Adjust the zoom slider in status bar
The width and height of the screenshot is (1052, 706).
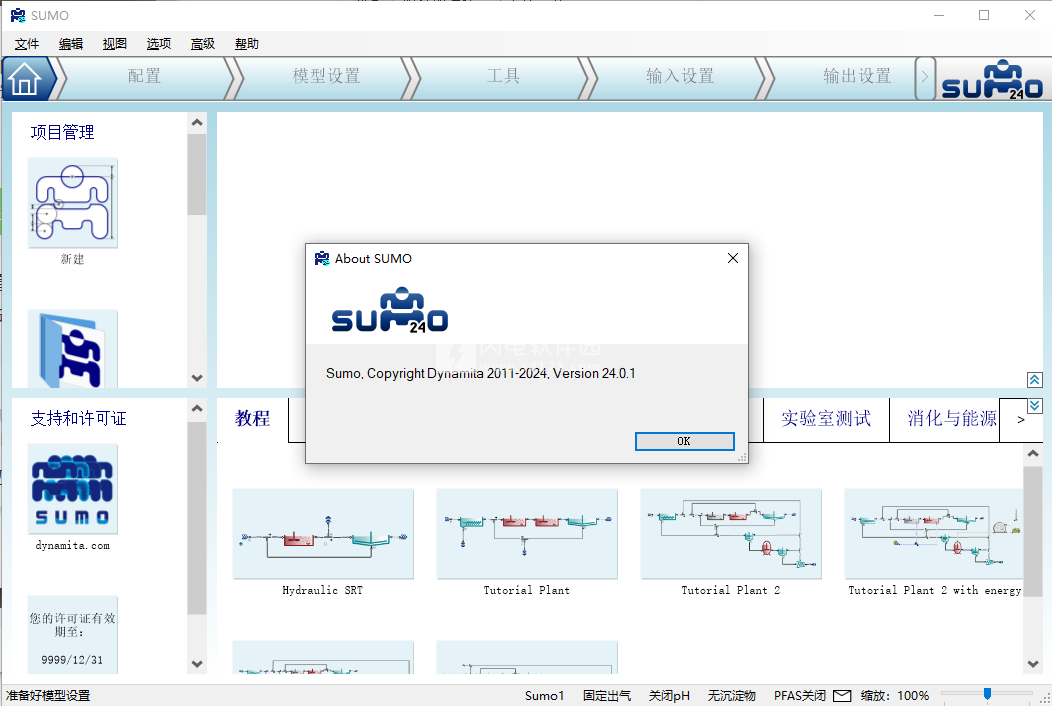pyautogui.click(x=987, y=694)
